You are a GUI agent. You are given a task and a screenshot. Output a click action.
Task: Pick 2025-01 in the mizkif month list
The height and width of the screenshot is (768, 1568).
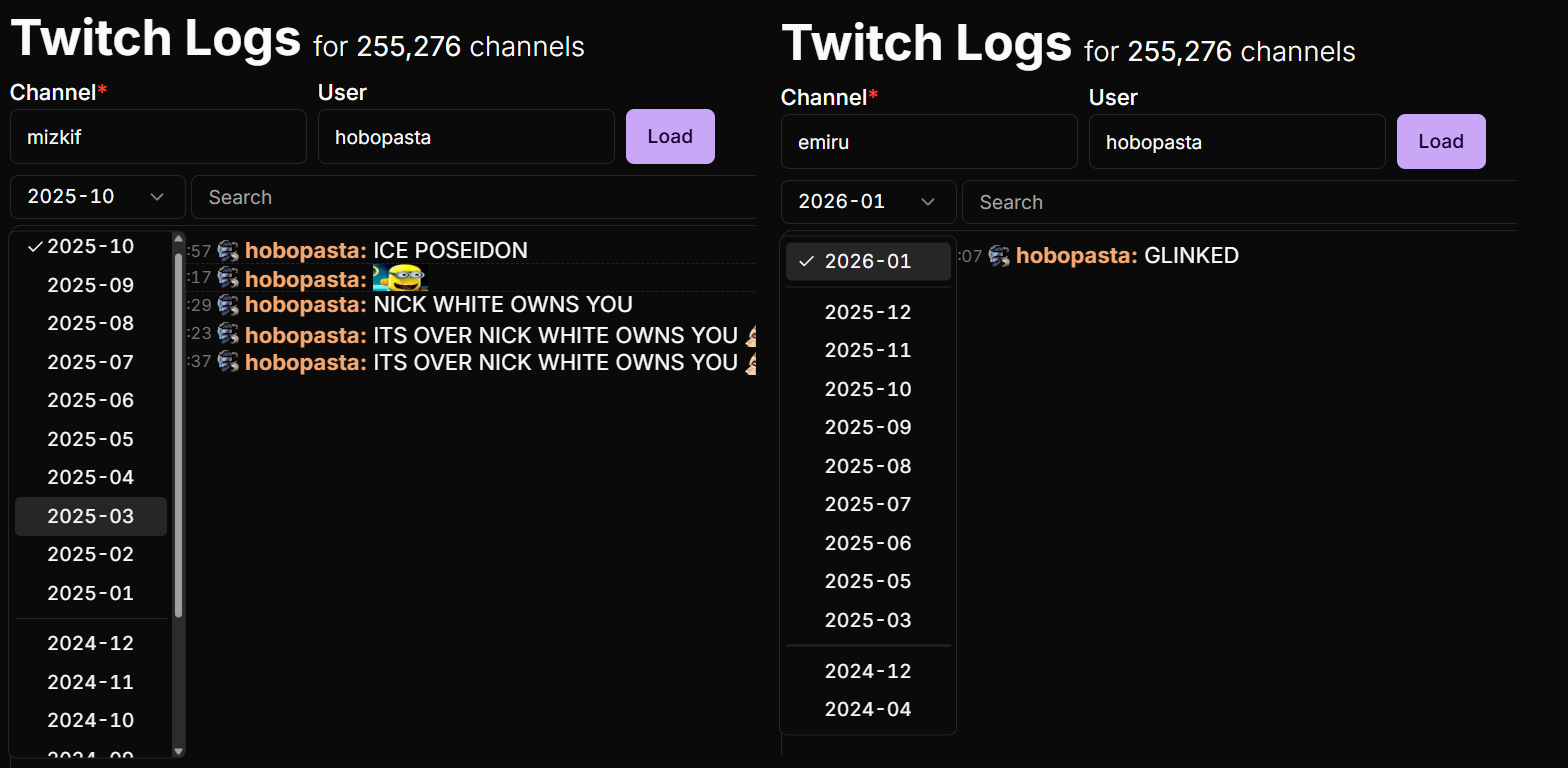pyautogui.click(x=91, y=593)
